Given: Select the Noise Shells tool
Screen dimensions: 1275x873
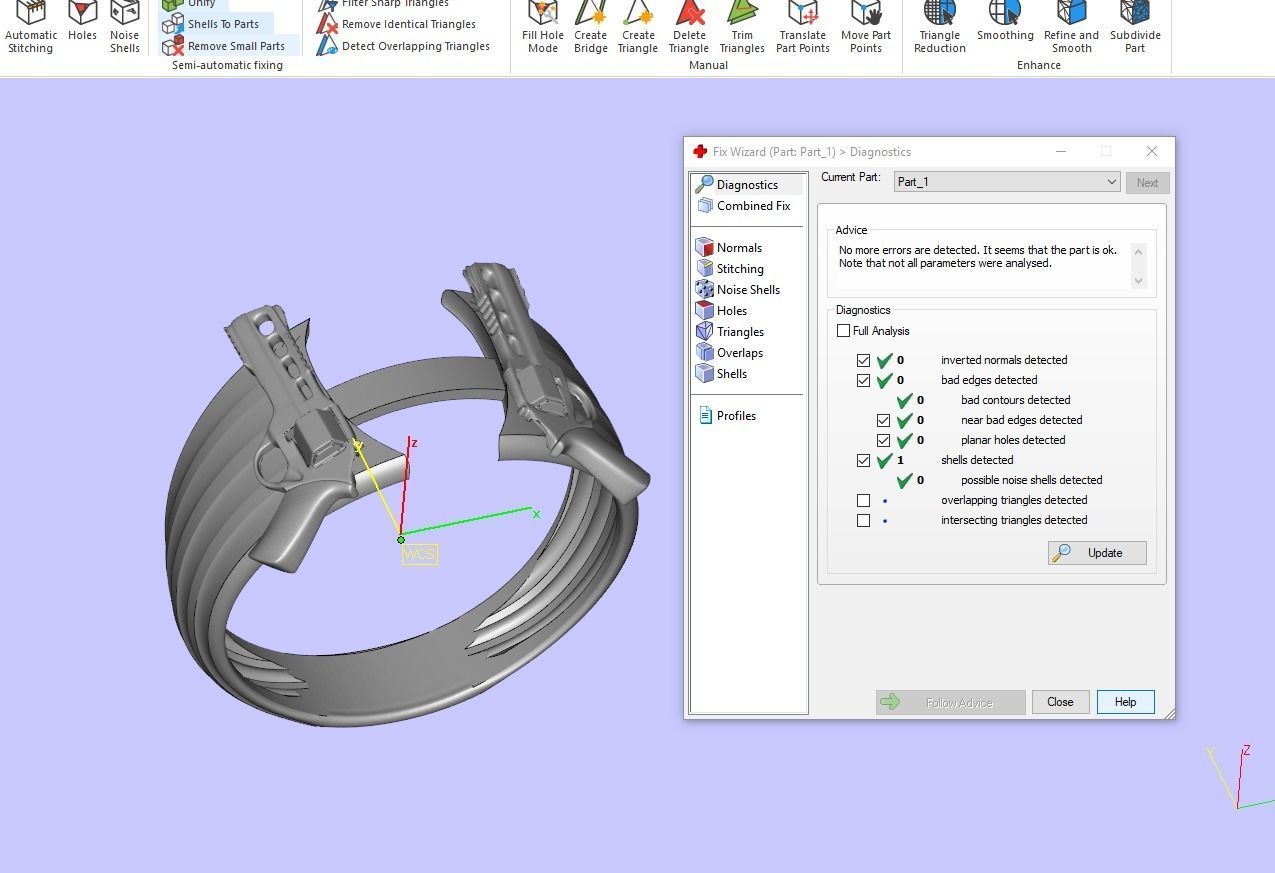Looking at the screenshot, I should click(124, 27).
